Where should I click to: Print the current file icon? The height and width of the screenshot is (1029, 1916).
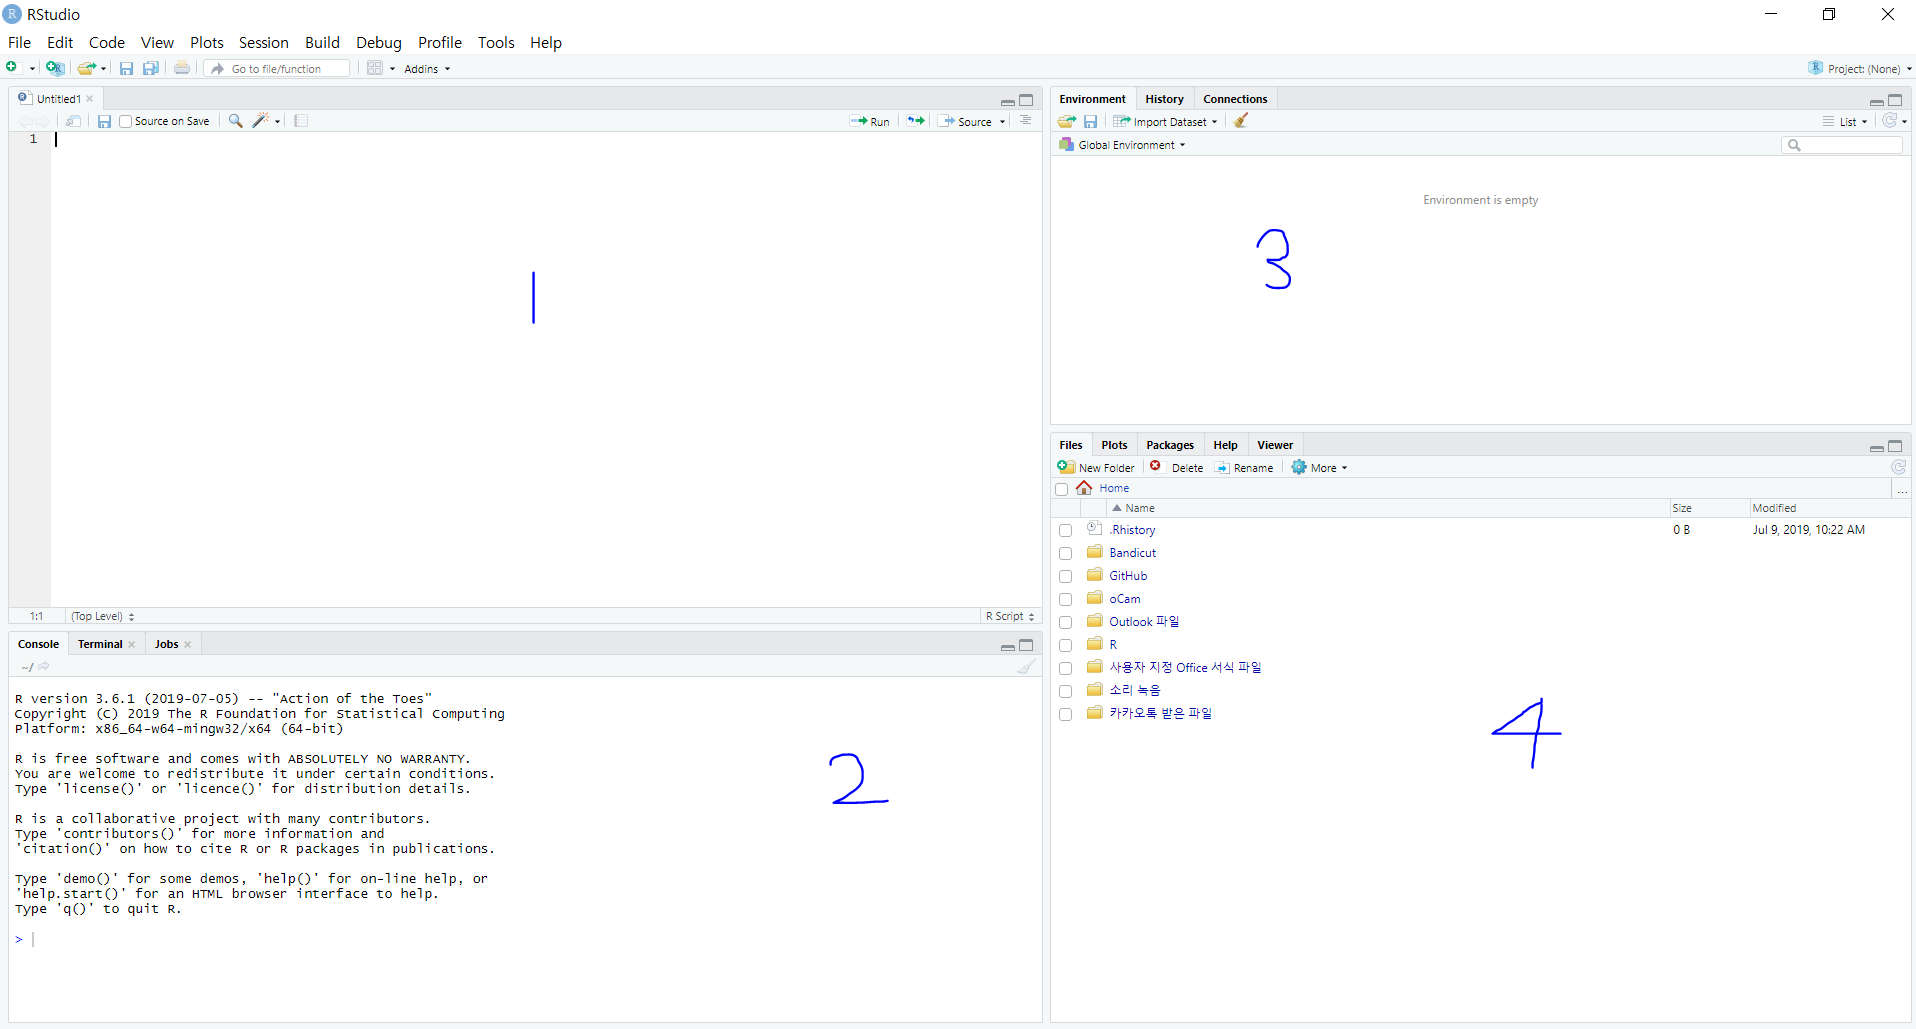182,68
